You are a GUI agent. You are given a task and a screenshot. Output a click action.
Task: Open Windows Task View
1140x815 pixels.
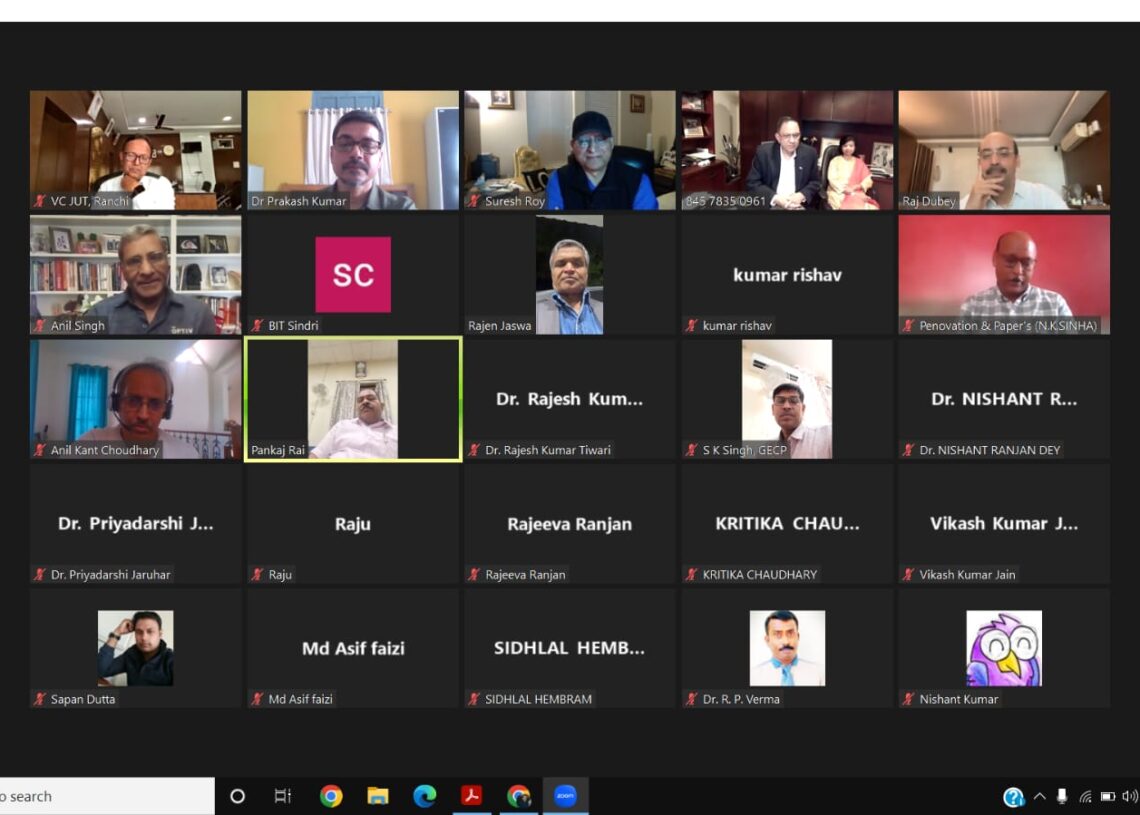[283, 796]
